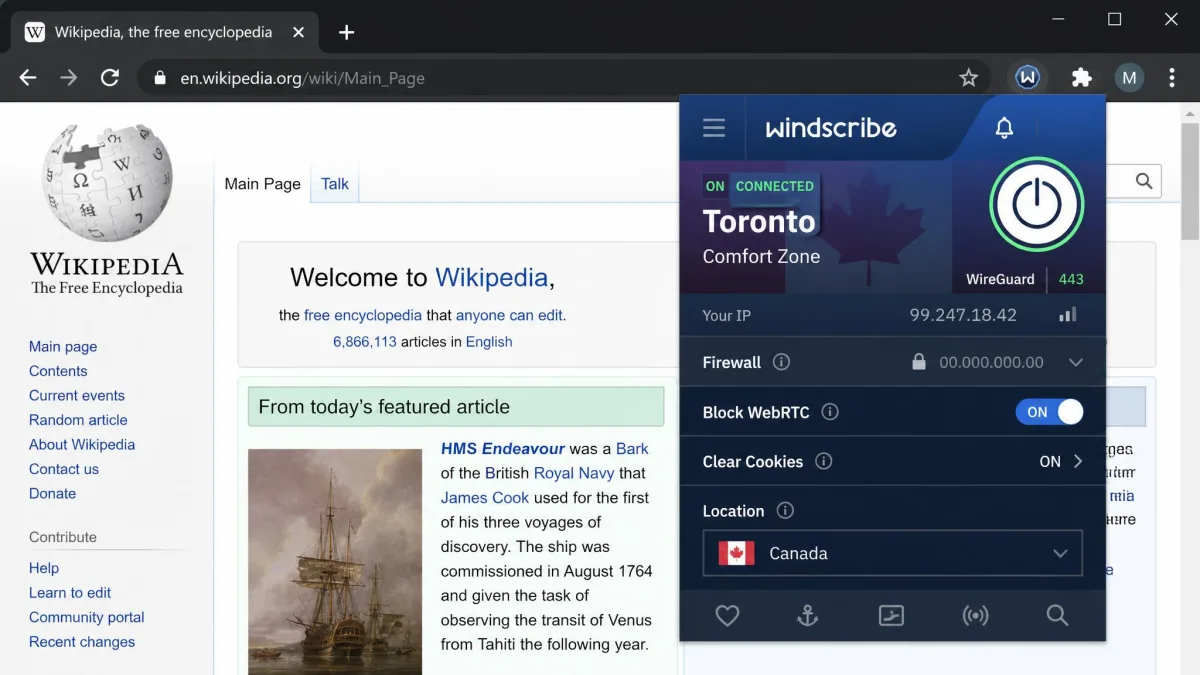Open the heart privacy tab in Windscribe
Screen dimensions: 1200x675
coord(727,616)
